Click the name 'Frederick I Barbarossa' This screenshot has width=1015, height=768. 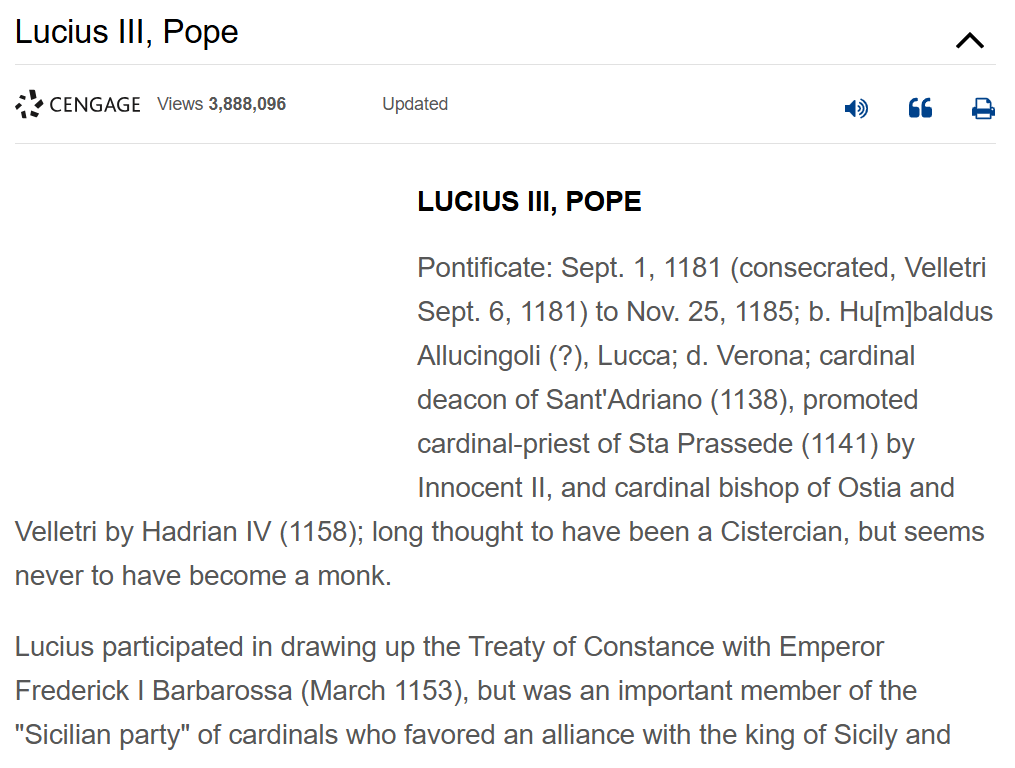pos(154,691)
